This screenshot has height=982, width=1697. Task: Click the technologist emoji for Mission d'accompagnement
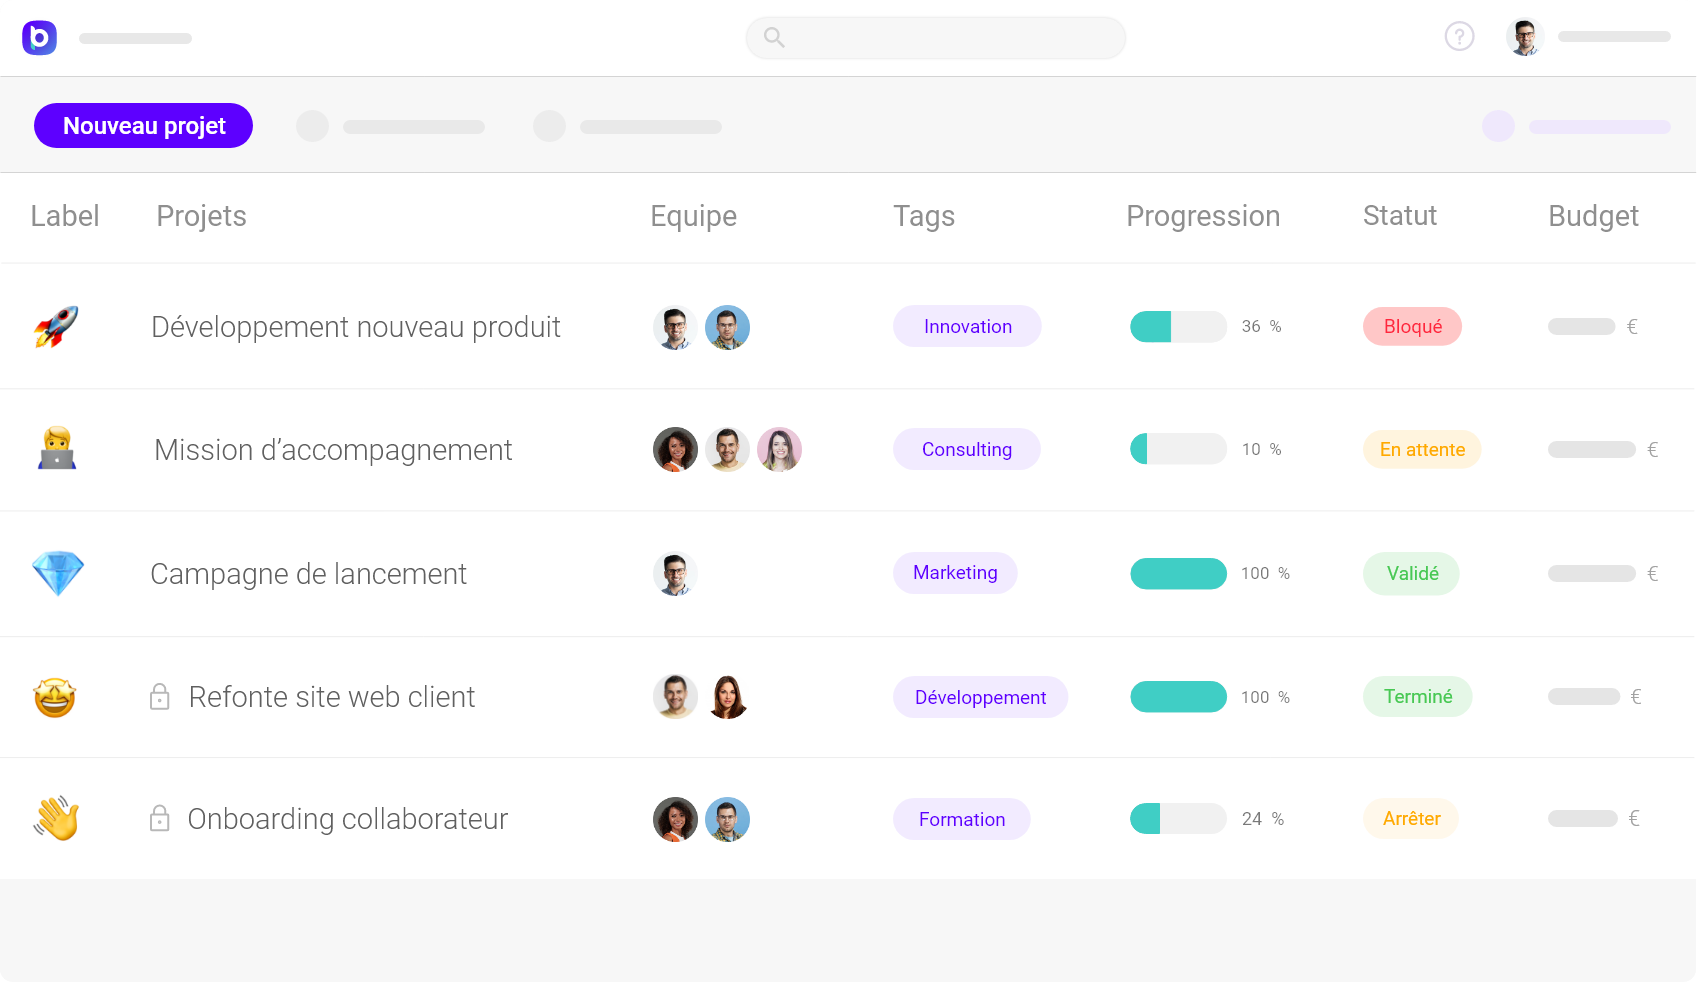(x=58, y=449)
